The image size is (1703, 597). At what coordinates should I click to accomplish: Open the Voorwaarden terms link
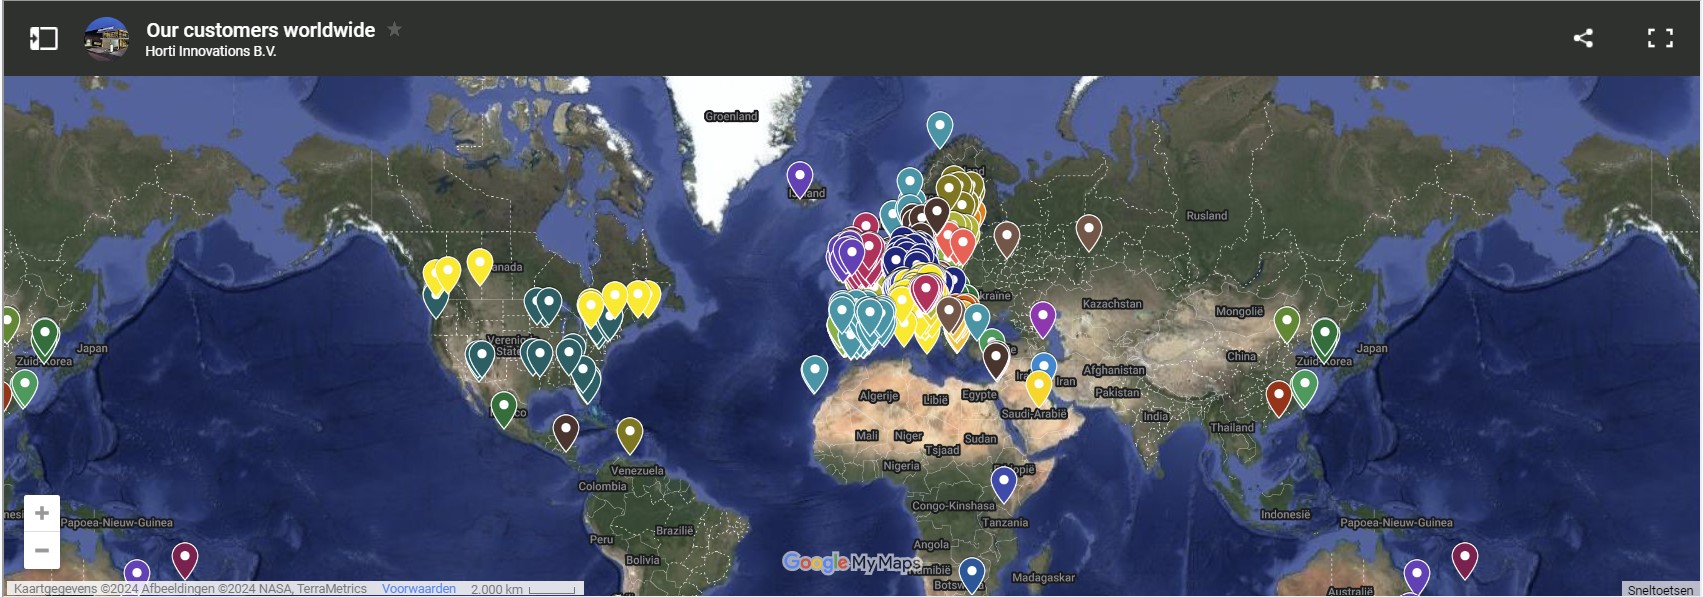tap(418, 589)
